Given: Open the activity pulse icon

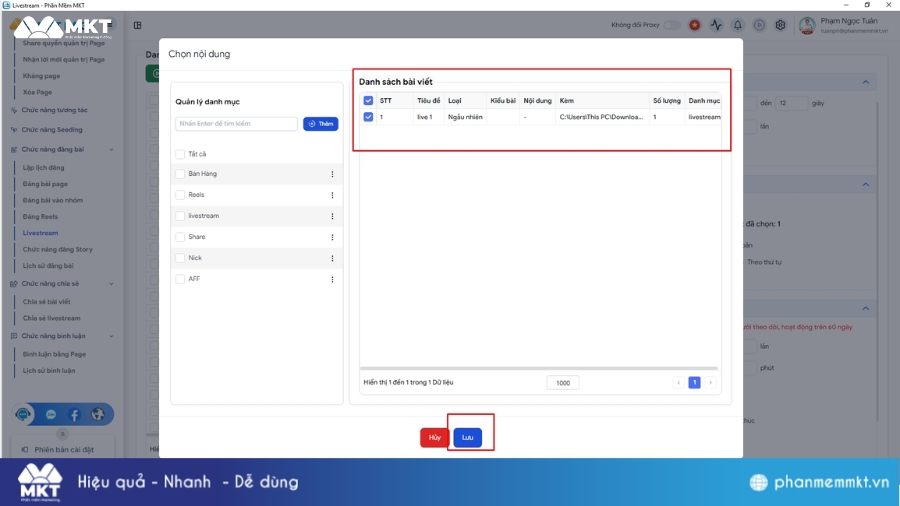Looking at the screenshot, I should [716, 25].
